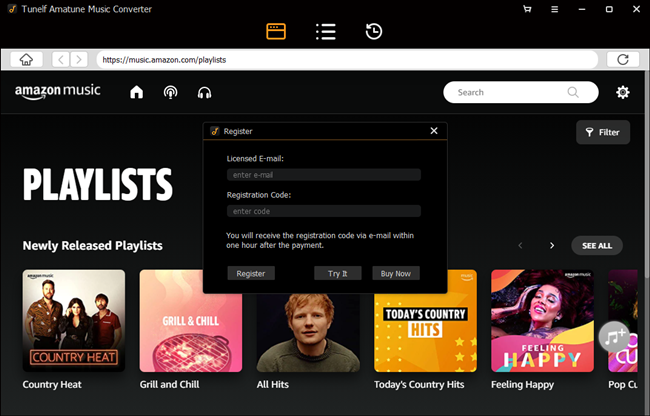Open the playlists Filter button
This screenshot has height=416, width=650.
pos(603,132)
